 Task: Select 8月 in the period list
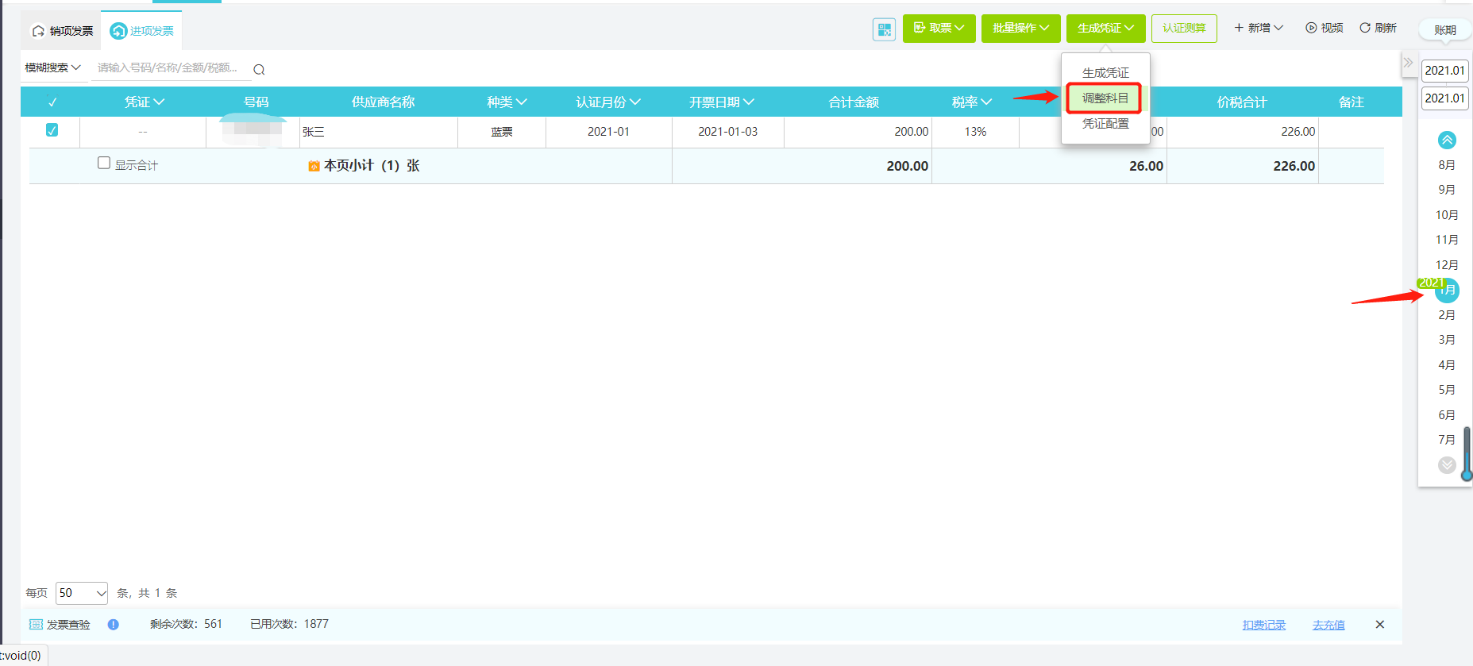1447,165
